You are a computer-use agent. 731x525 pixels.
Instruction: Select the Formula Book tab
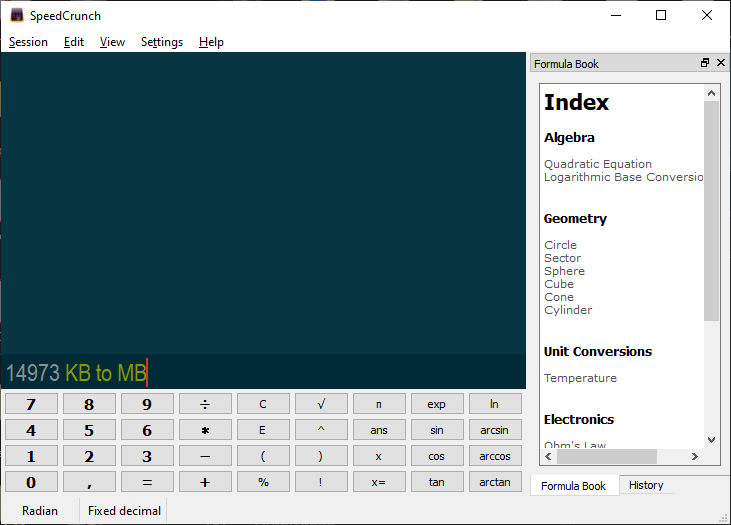[573, 486]
